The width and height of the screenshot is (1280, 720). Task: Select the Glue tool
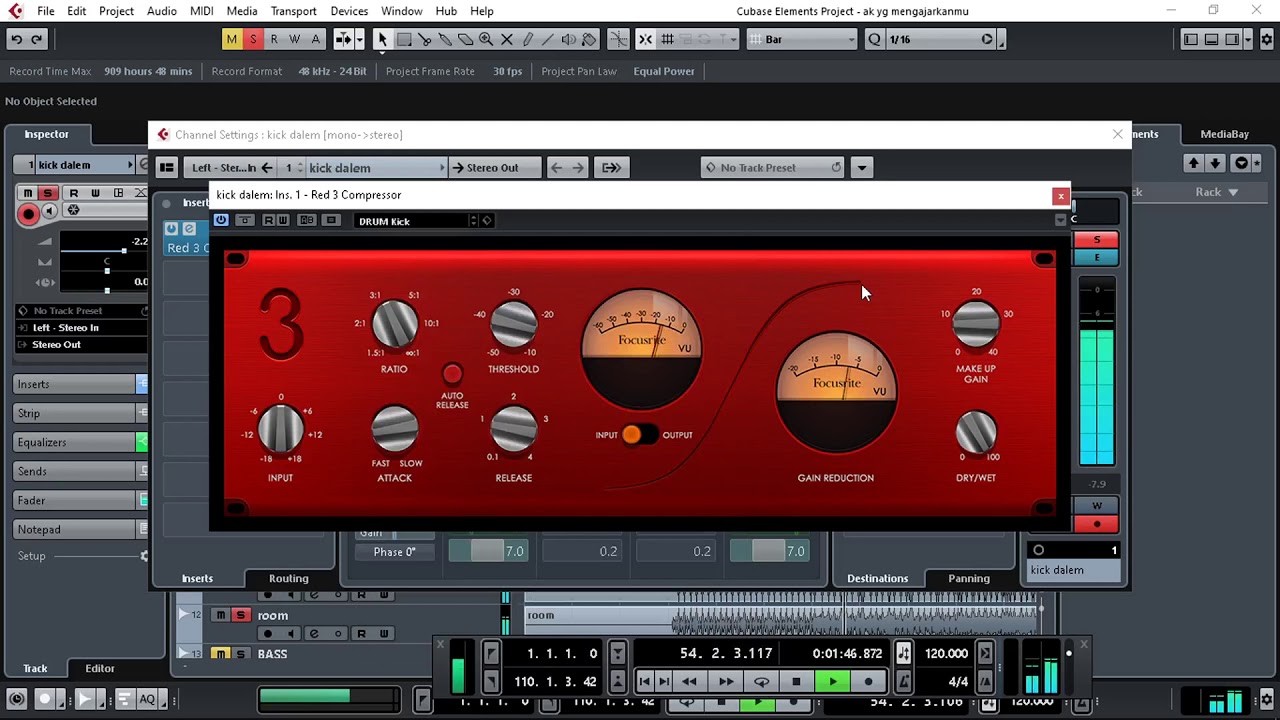point(445,39)
